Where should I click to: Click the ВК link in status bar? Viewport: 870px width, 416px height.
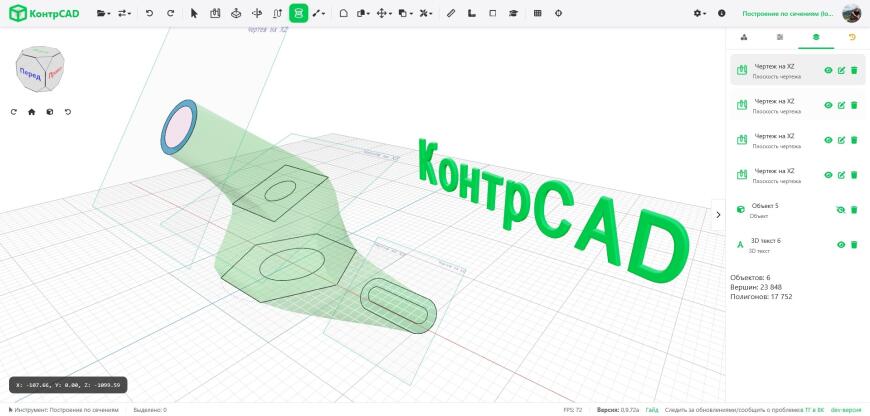coord(821,410)
